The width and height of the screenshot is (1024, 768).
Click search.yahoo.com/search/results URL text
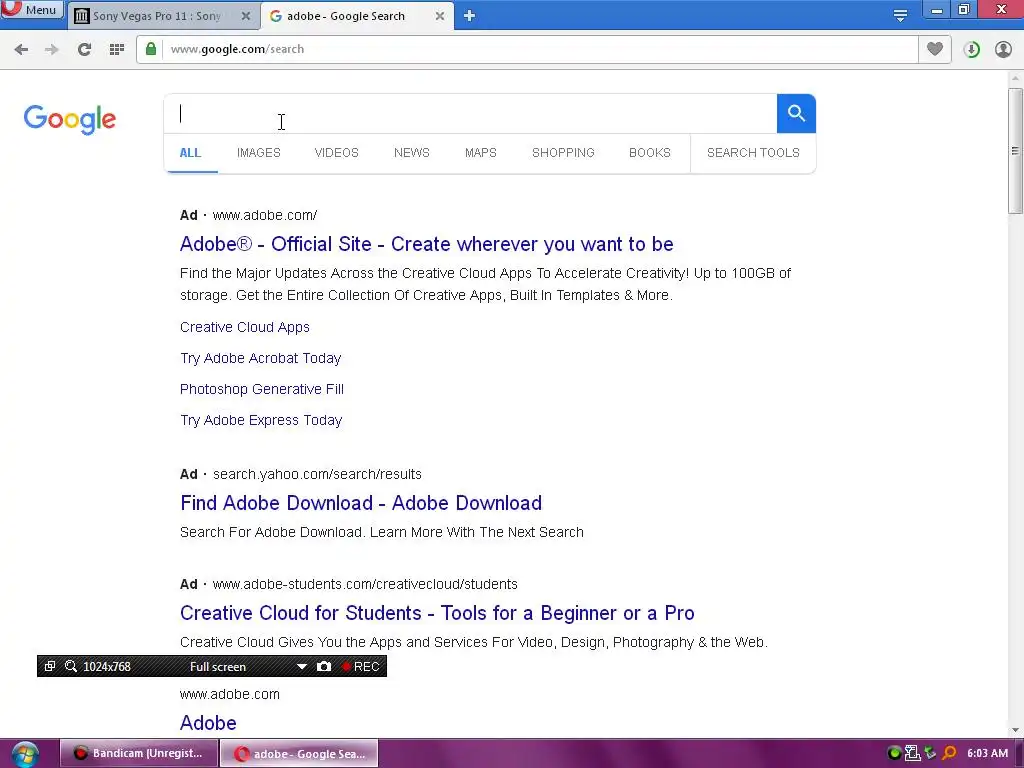tap(317, 474)
